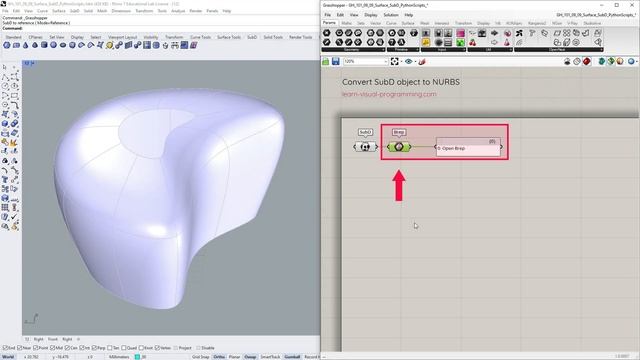This screenshot has height=360, width=640.
Task: Toggle Ortho in Rhino status bar
Action: (219, 357)
